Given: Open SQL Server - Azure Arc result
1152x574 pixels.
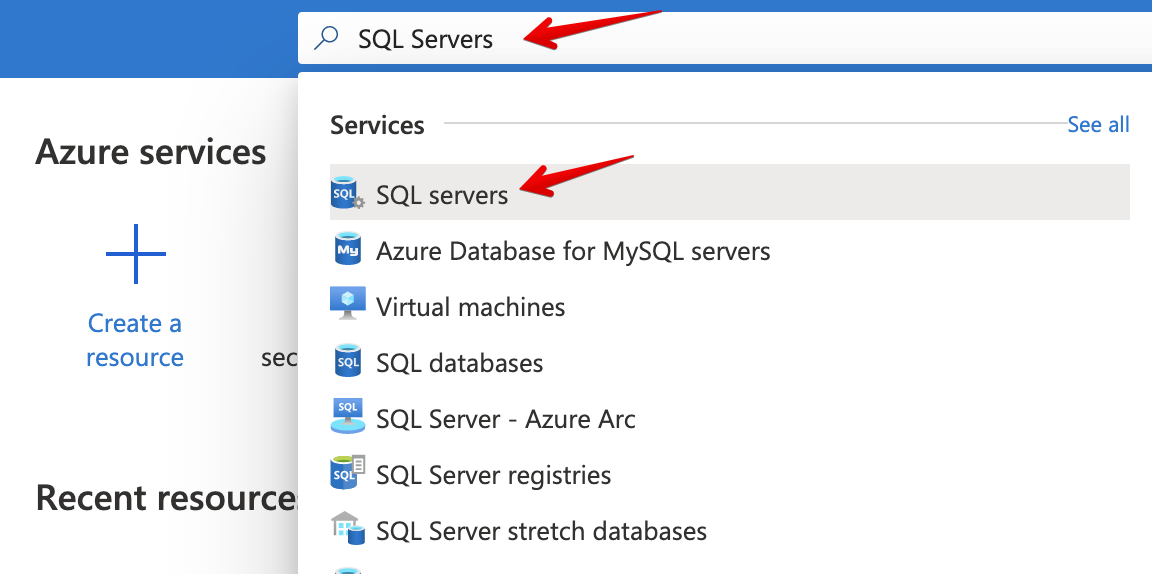Looking at the screenshot, I should point(505,418).
